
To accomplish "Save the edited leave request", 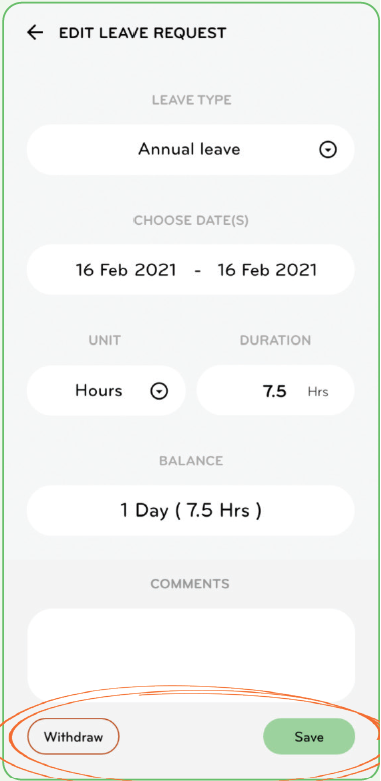I will (309, 737).
